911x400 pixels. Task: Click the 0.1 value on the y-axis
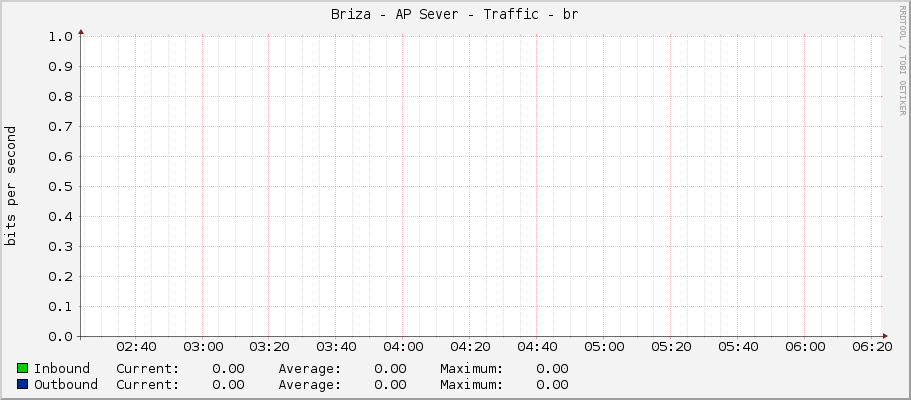60,306
